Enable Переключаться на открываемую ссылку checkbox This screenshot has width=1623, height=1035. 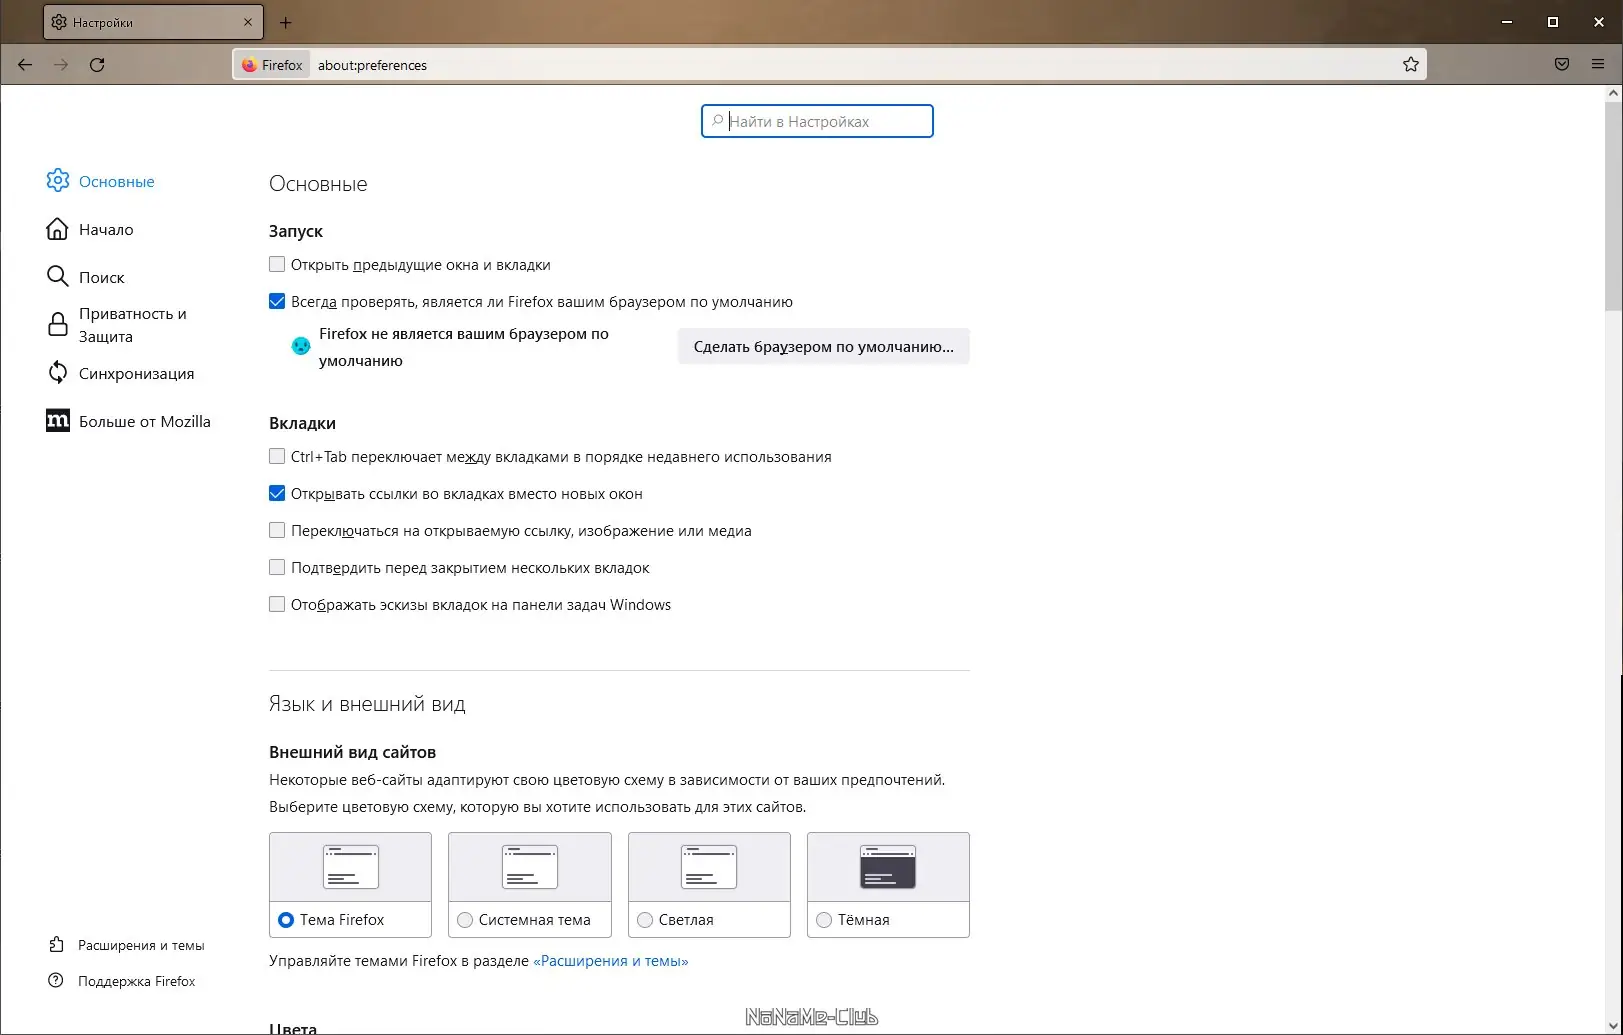coord(277,530)
